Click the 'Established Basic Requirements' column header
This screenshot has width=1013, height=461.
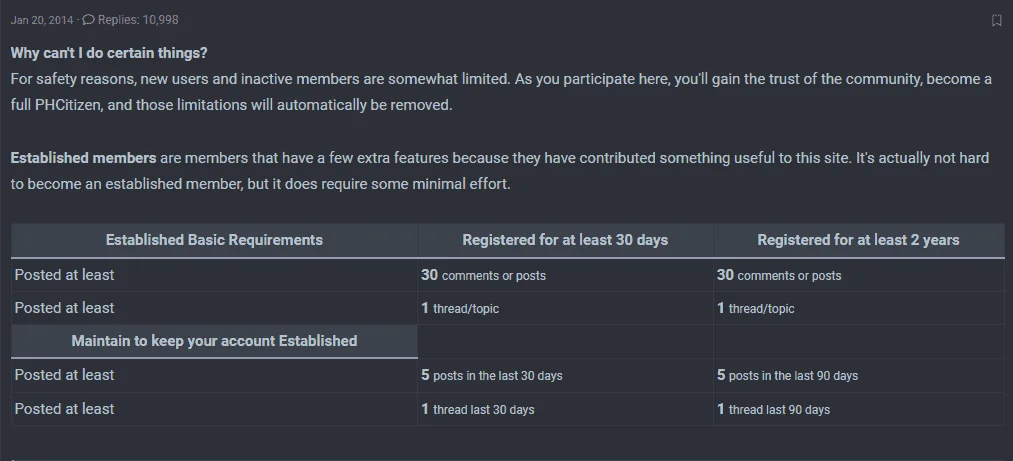214,240
